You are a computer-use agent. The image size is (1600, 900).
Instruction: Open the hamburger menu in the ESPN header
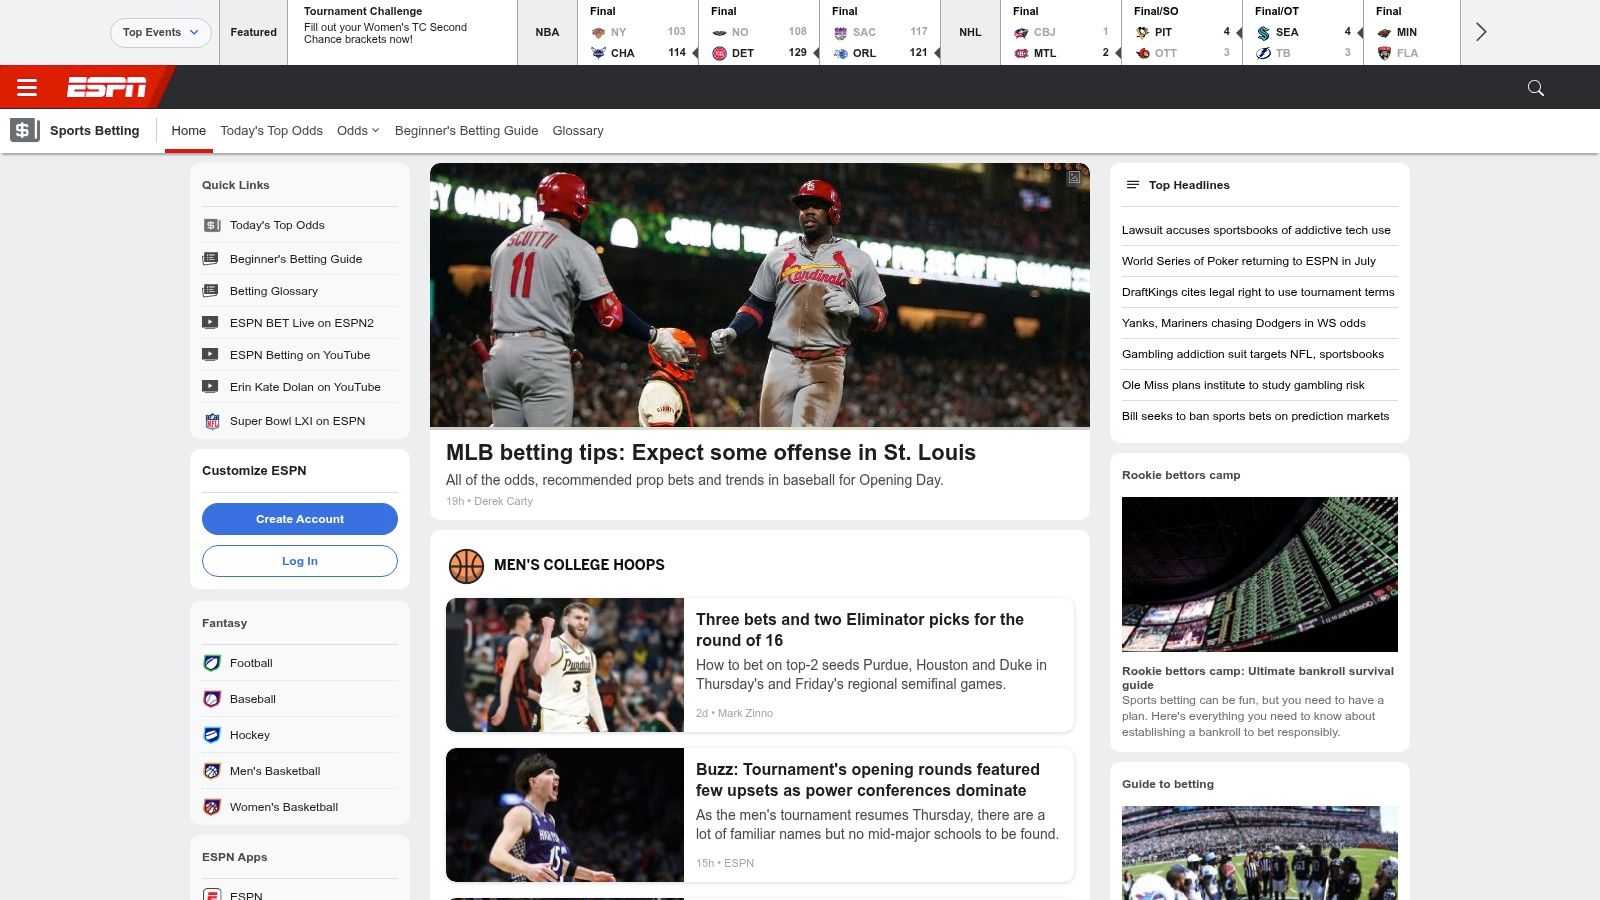point(27,88)
